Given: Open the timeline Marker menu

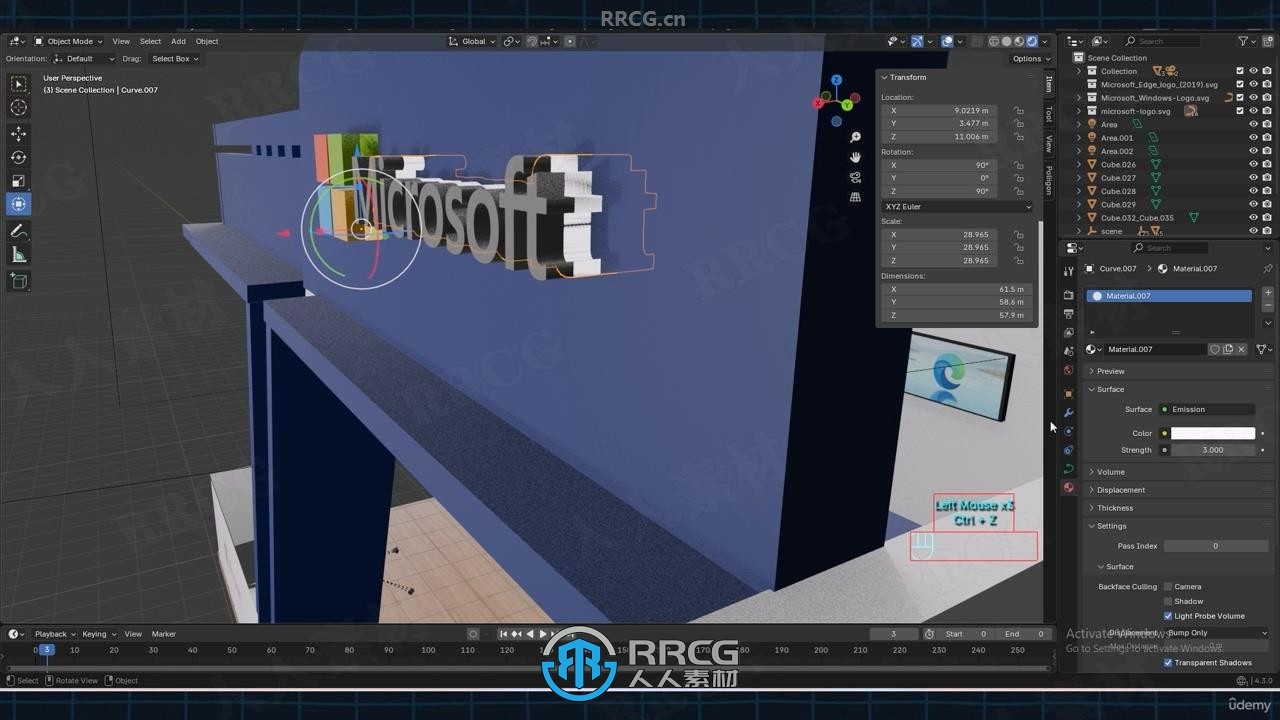Looking at the screenshot, I should [x=163, y=634].
